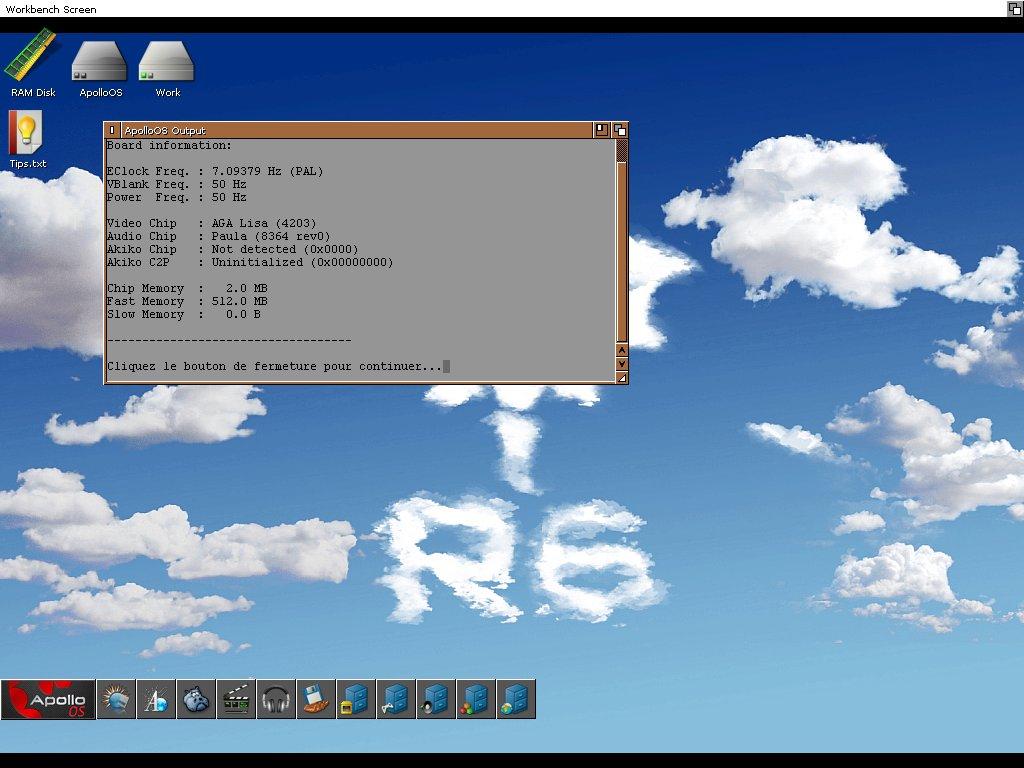Open the drawer with yellow jar dock icon
Image resolution: width=1024 pixels, height=768 pixels.
click(356, 699)
